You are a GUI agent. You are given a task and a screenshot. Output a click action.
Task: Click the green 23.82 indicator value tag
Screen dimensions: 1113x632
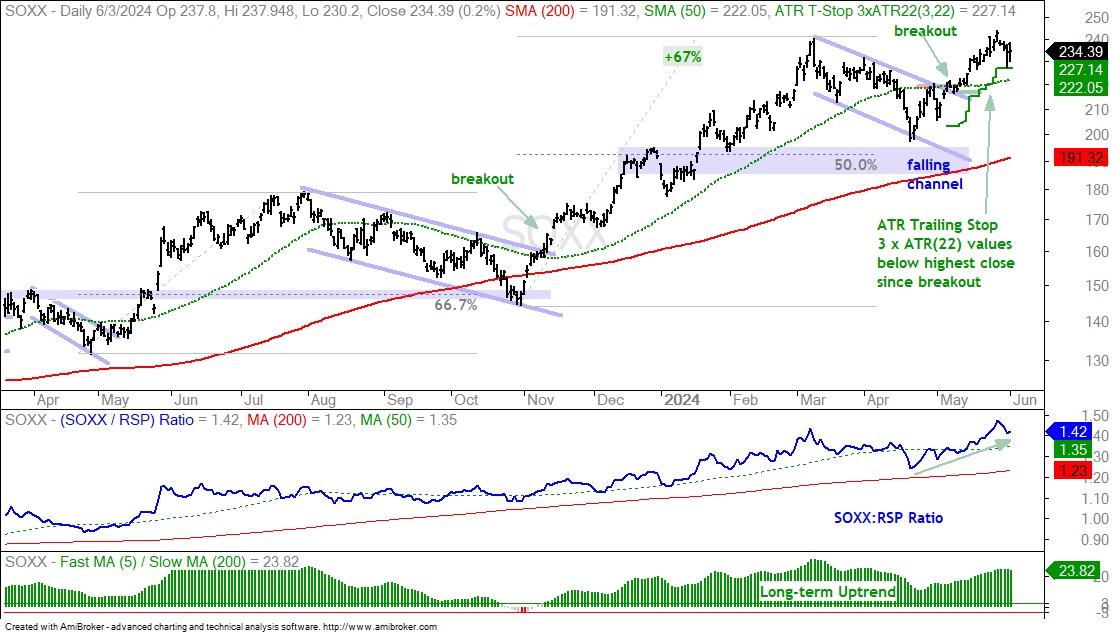[1074, 570]
